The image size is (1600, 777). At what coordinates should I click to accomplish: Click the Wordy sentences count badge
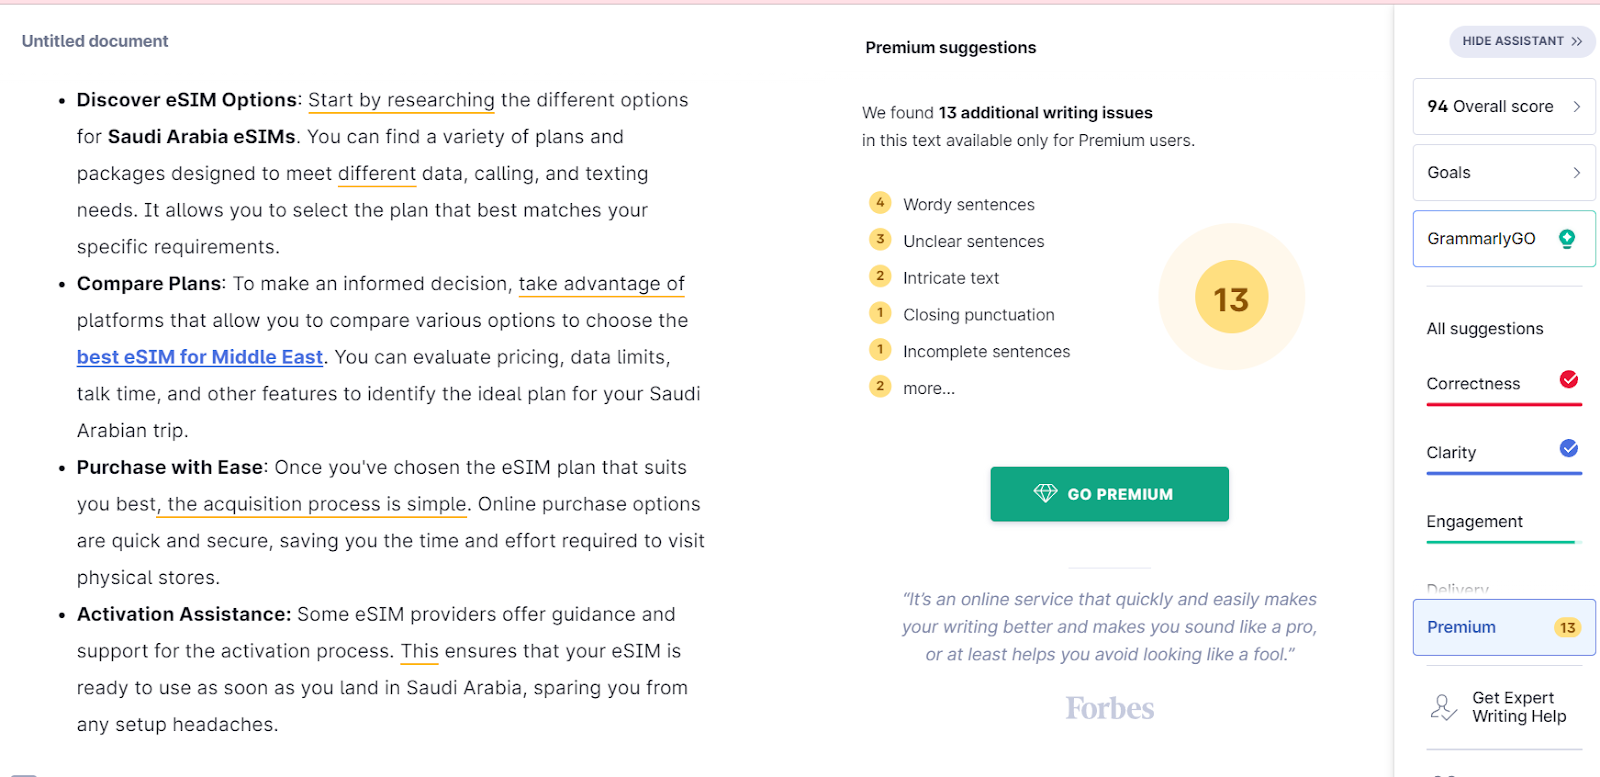click(x=880, y=203)
